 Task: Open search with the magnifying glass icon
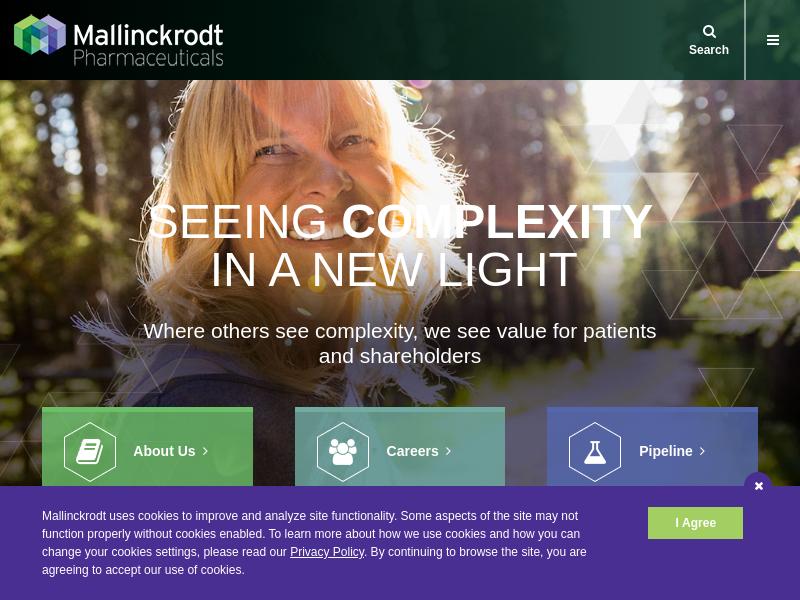[709, 32]
